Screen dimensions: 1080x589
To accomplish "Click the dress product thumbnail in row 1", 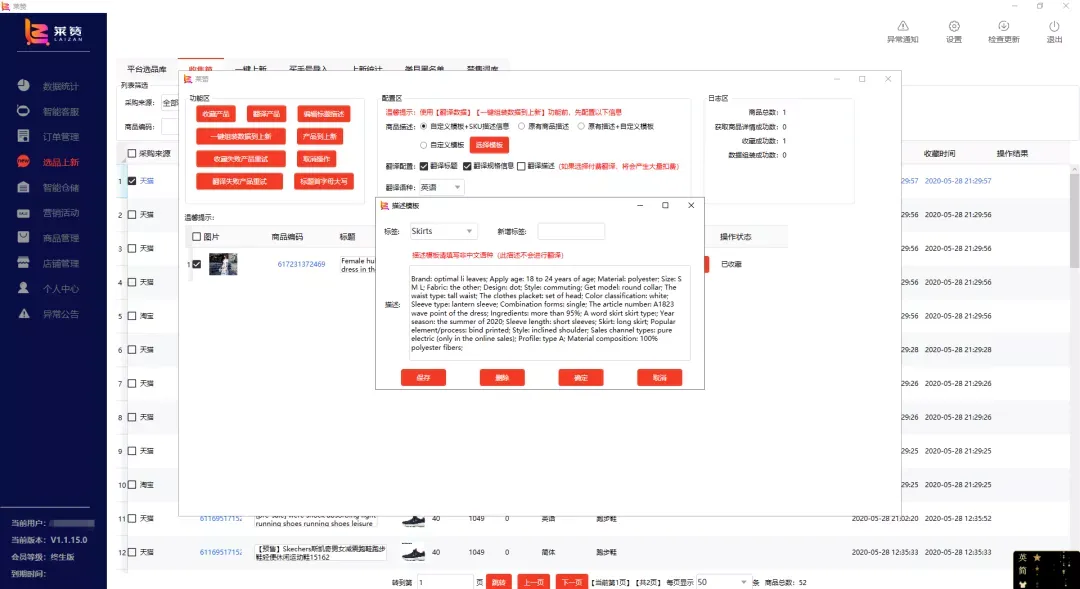I will 223,264.
